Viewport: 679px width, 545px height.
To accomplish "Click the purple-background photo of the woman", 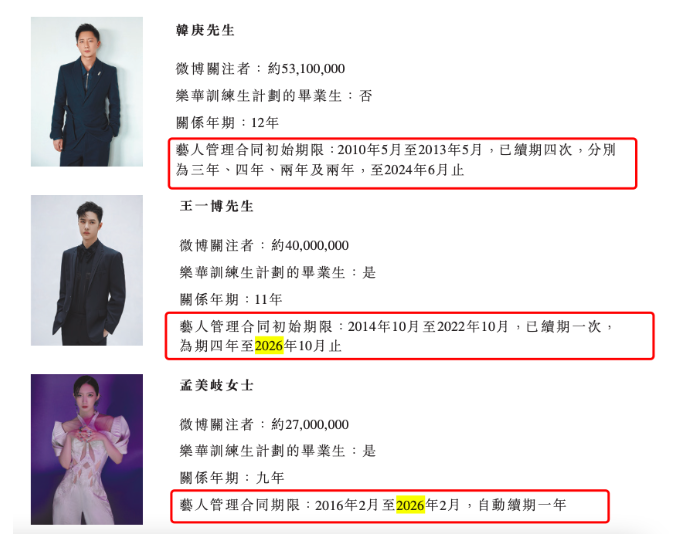I will [x=87, y=449].
